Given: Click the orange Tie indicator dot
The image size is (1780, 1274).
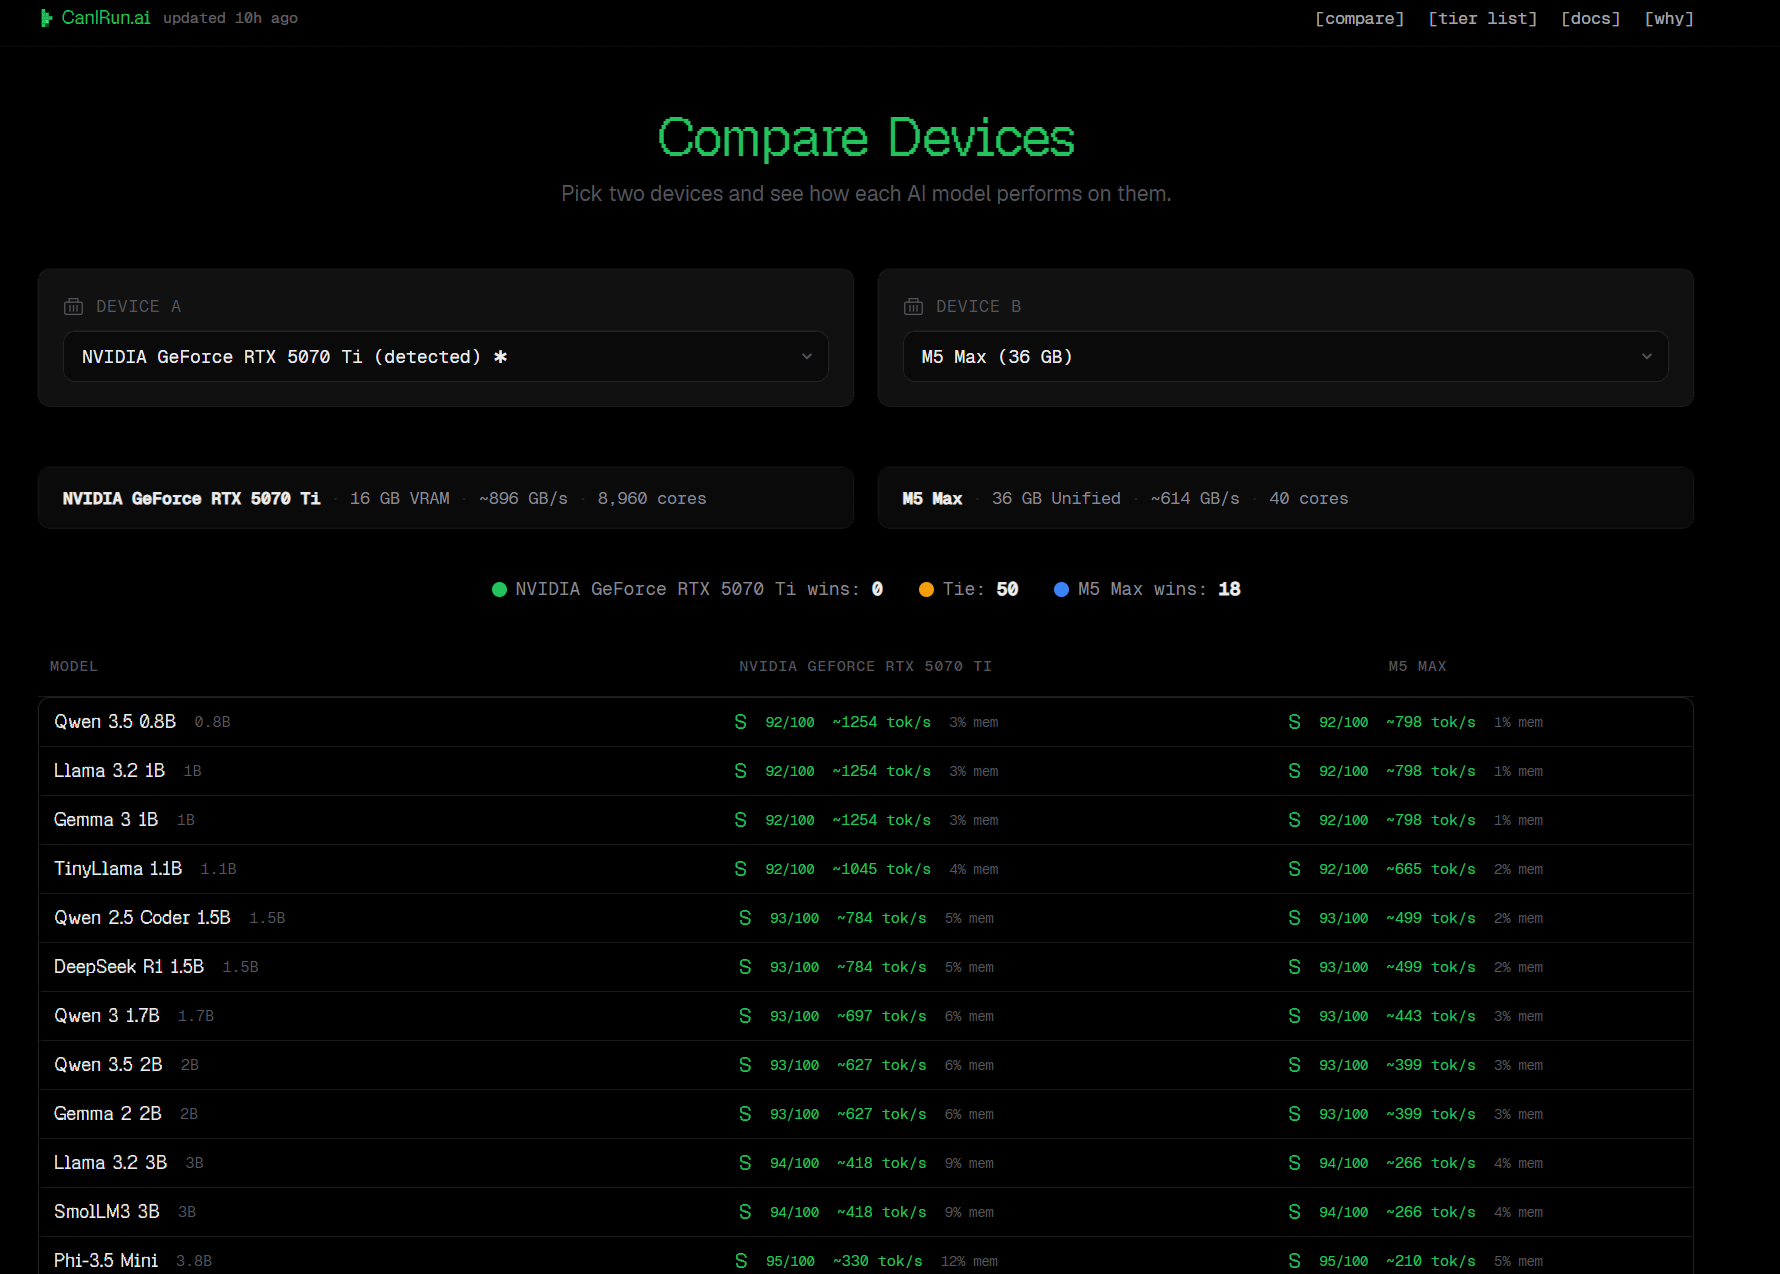Looking at the screenshot, I should tap(926, 590).
